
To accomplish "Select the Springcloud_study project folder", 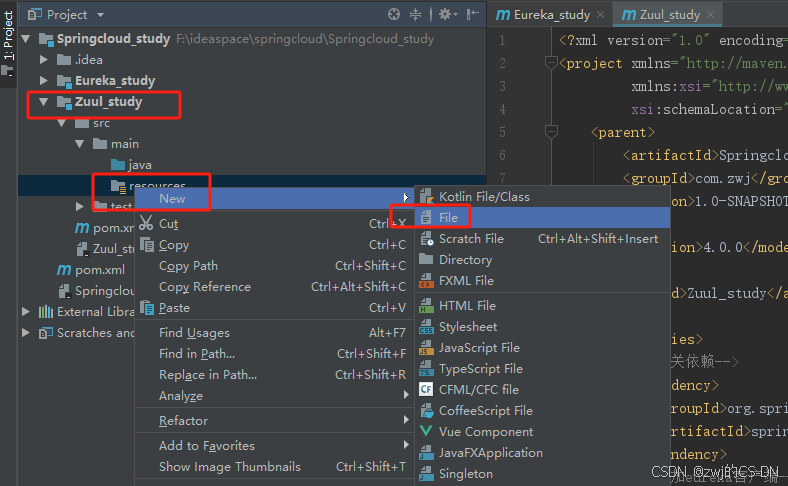I will click(x=113, y=39).
